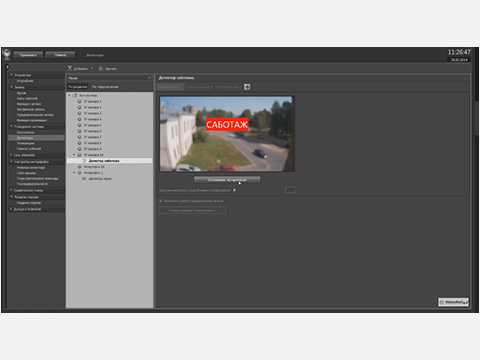Click the magnifier icon in the search field
Screen dimensions: 480x360
pyautogui.click(x=150, y=78)
